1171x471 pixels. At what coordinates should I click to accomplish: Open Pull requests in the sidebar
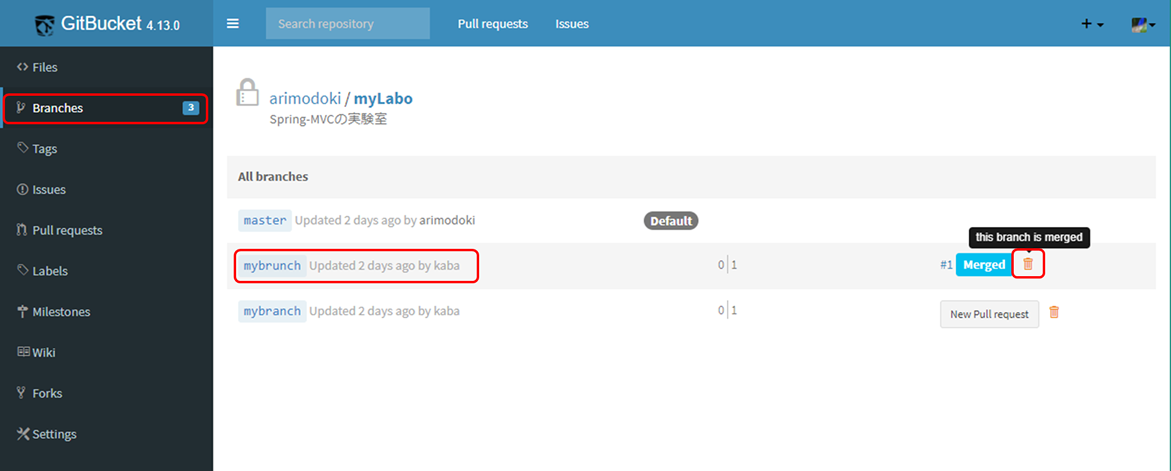pos(106,230)
